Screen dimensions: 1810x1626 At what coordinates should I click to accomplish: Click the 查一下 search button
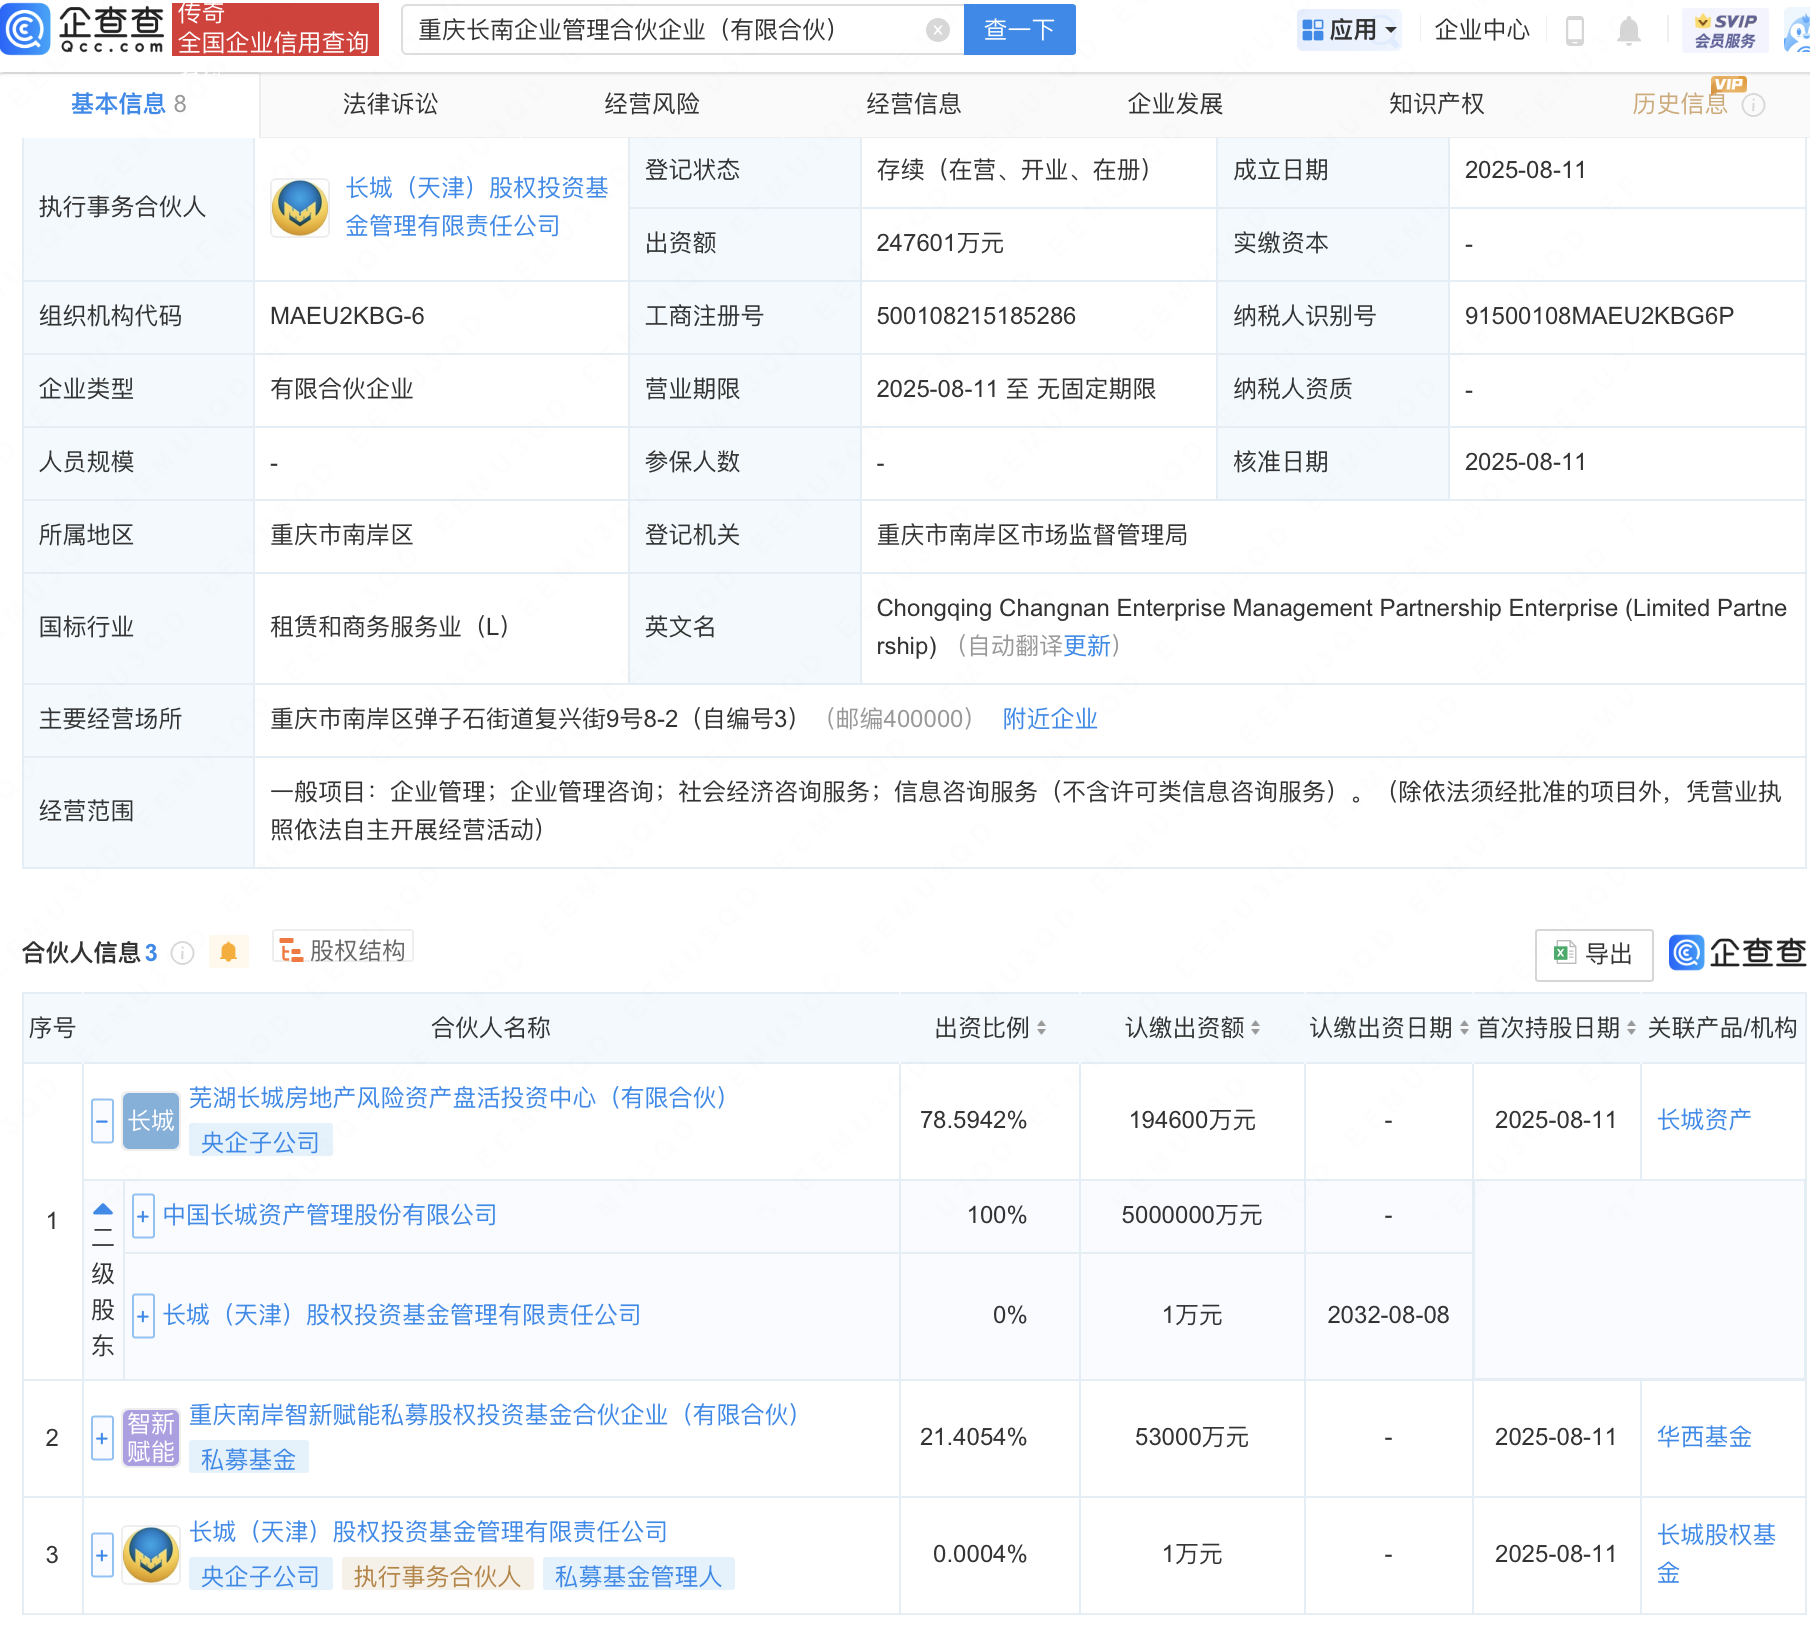1019,30
